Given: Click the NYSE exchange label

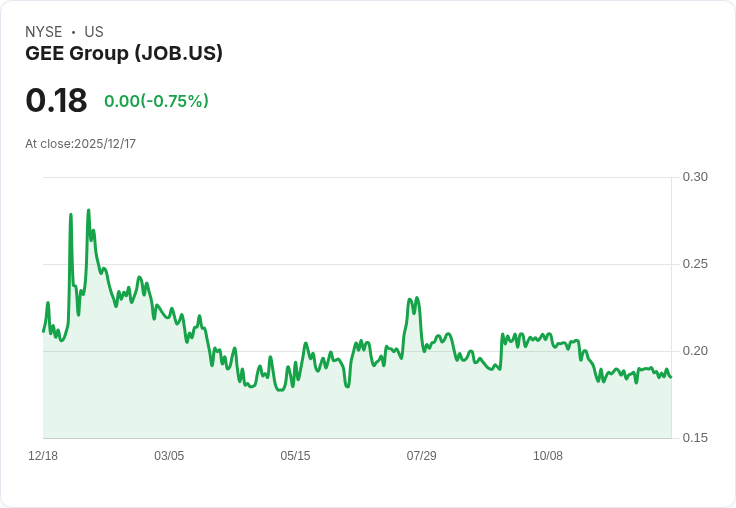Looking at the screenshot, I should point(44,31).
